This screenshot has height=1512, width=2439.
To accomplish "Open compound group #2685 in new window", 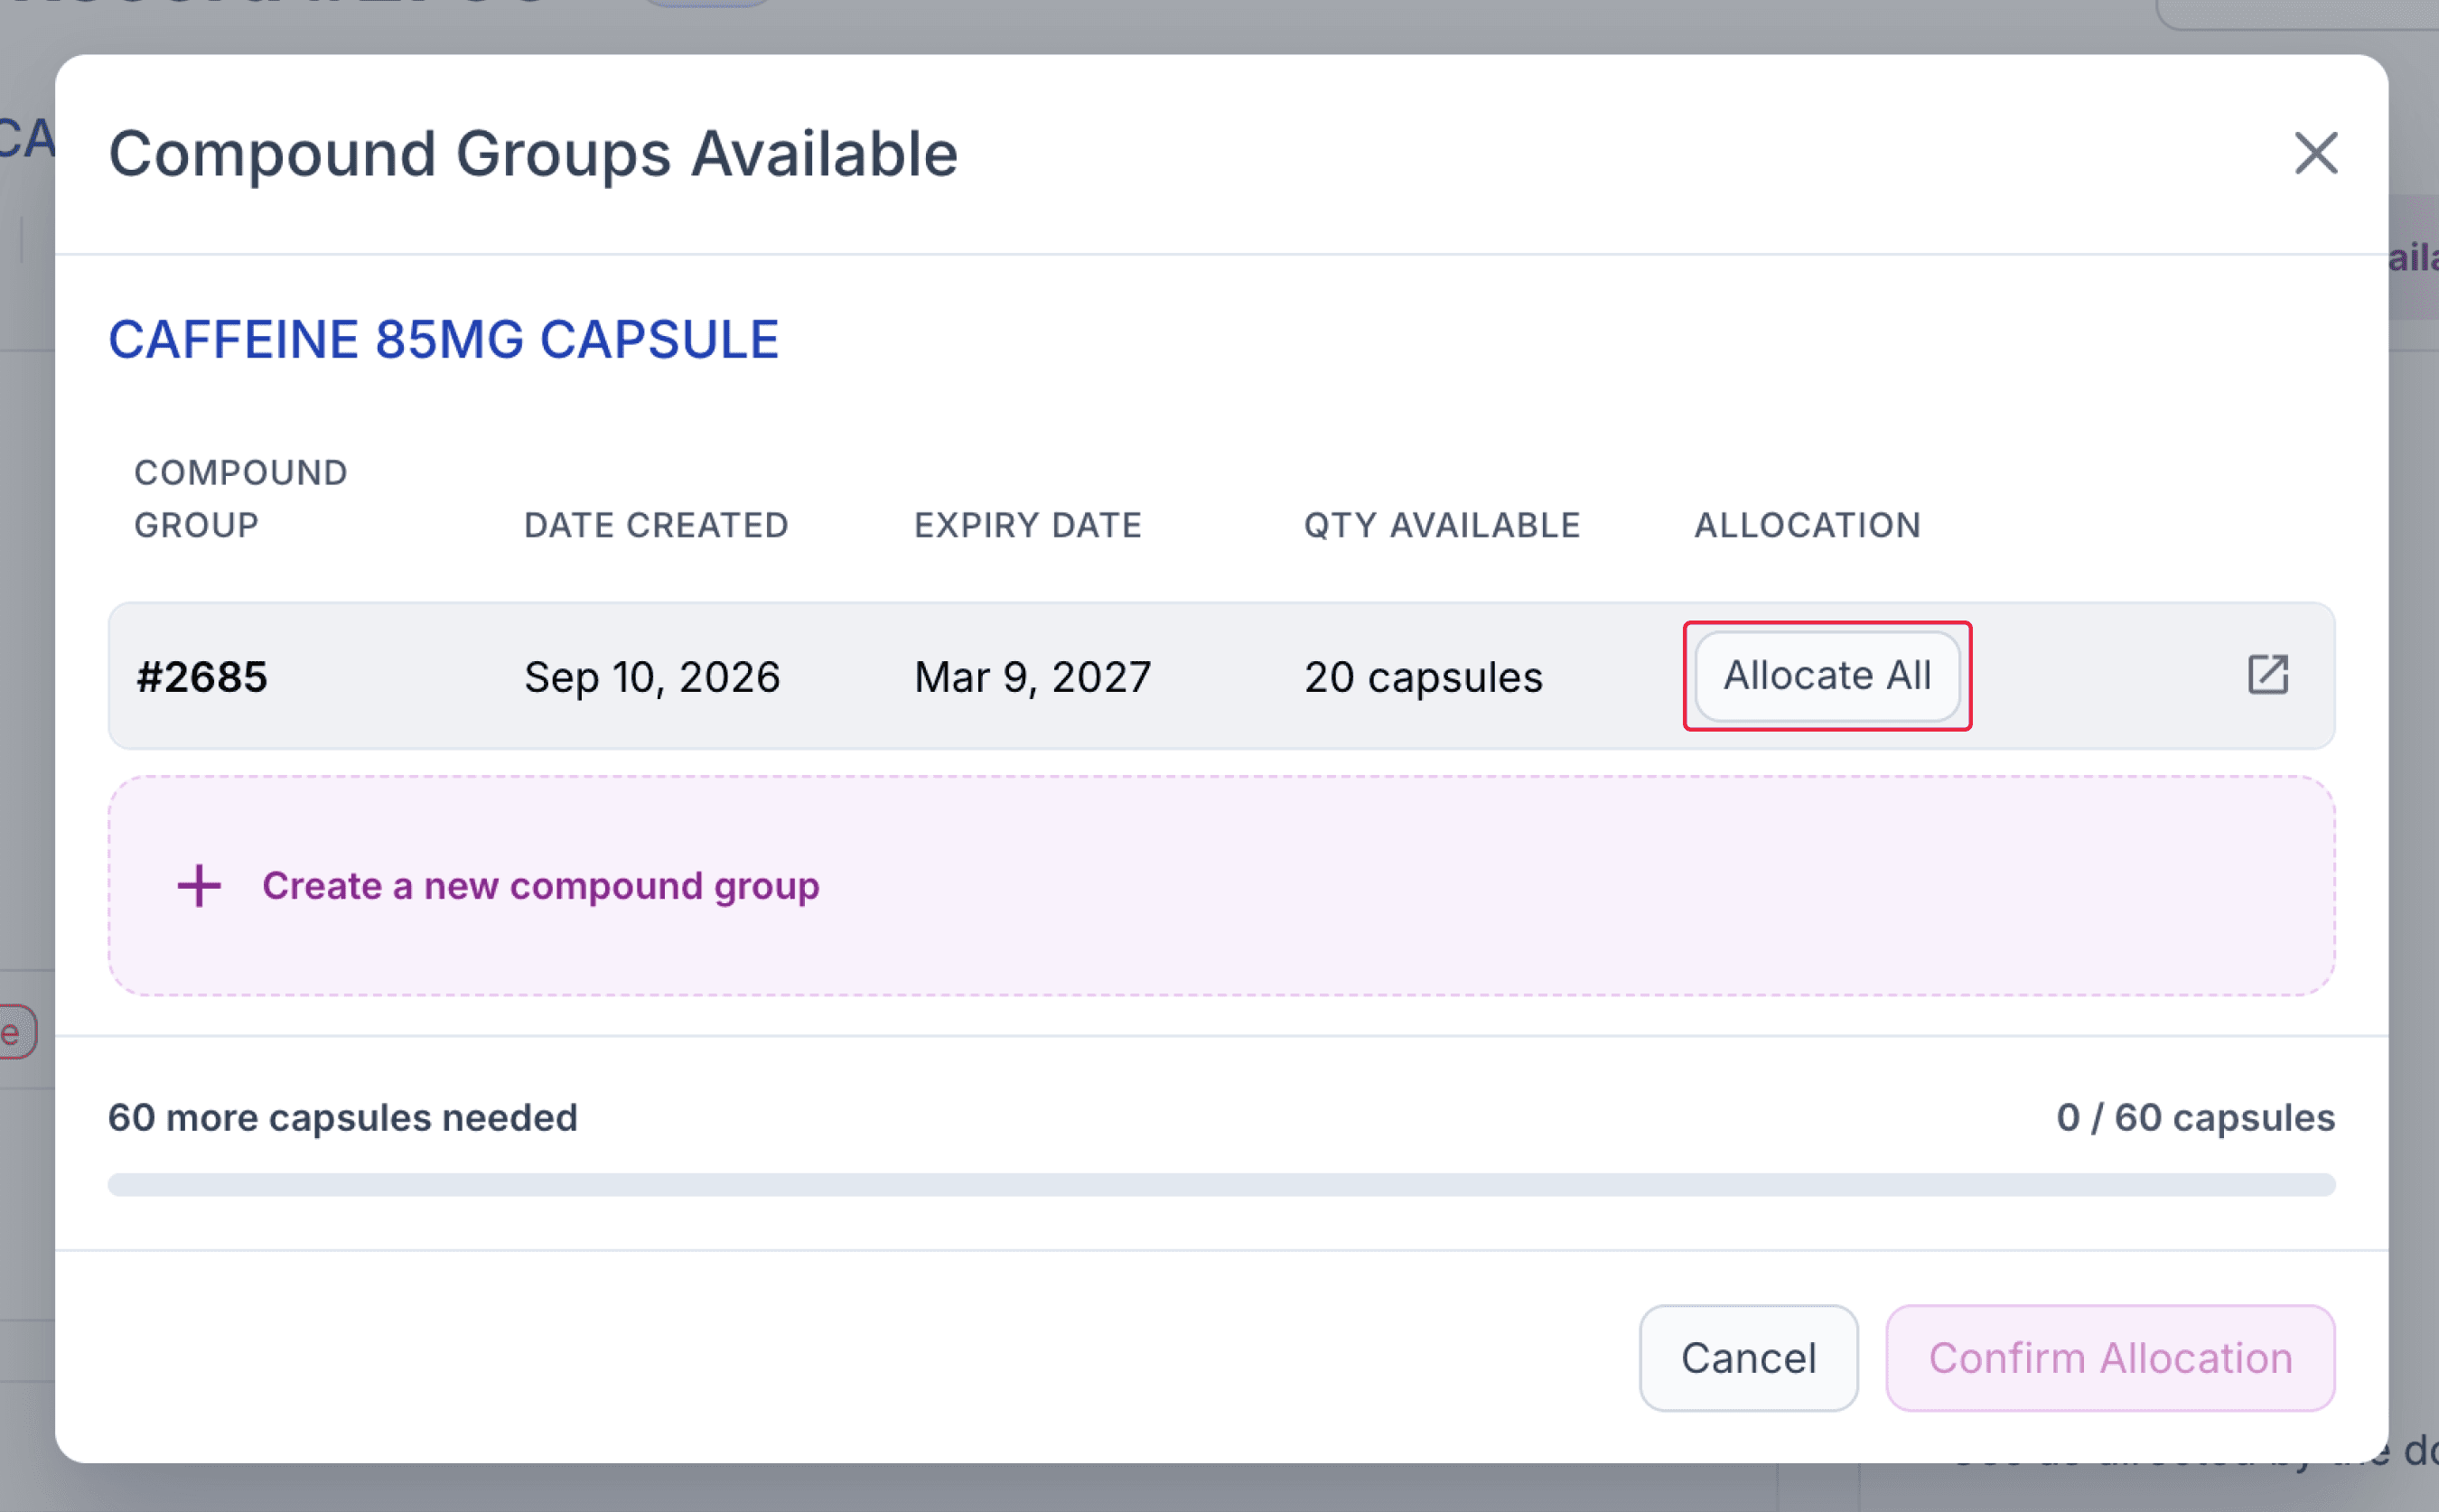I will tap(2268, 675).
